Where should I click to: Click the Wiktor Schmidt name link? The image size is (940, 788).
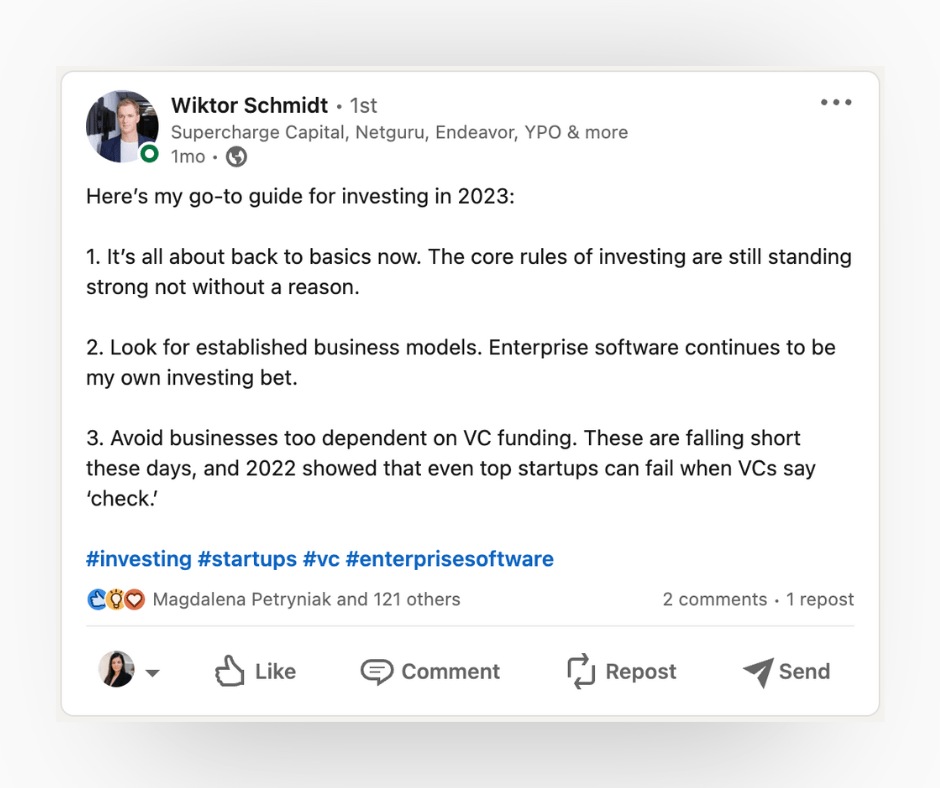[249, 105]
